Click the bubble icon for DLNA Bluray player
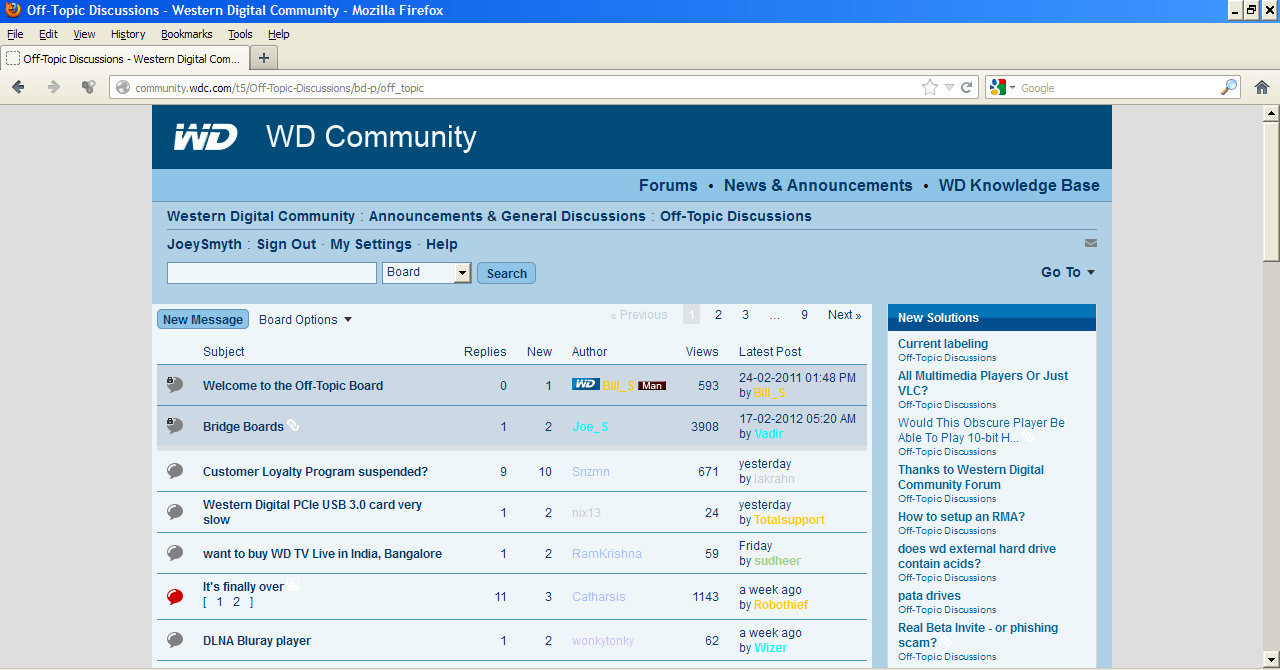1280x670 pixels. 175,640
